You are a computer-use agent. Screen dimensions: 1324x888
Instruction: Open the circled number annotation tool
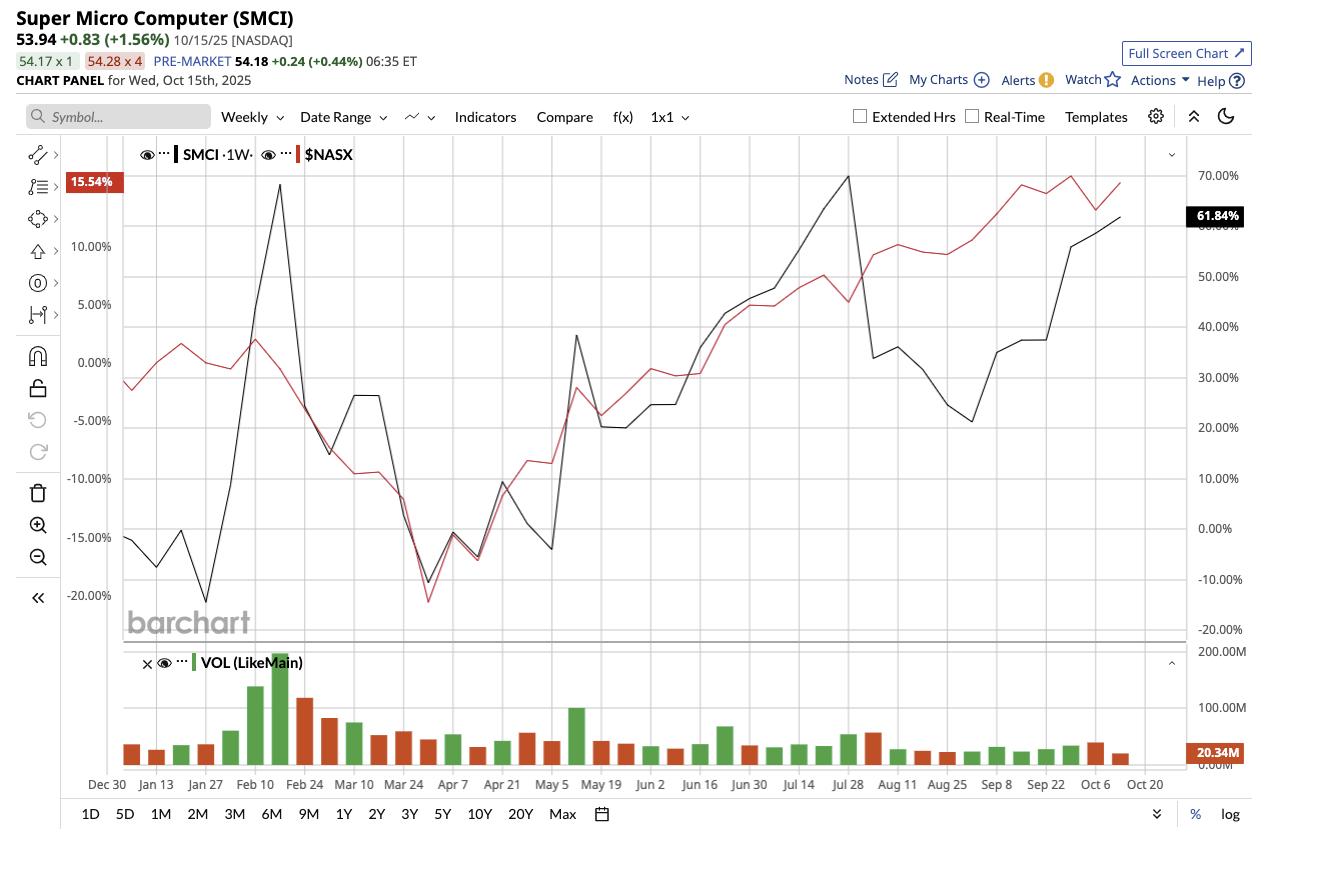click(x=38, y=283)
